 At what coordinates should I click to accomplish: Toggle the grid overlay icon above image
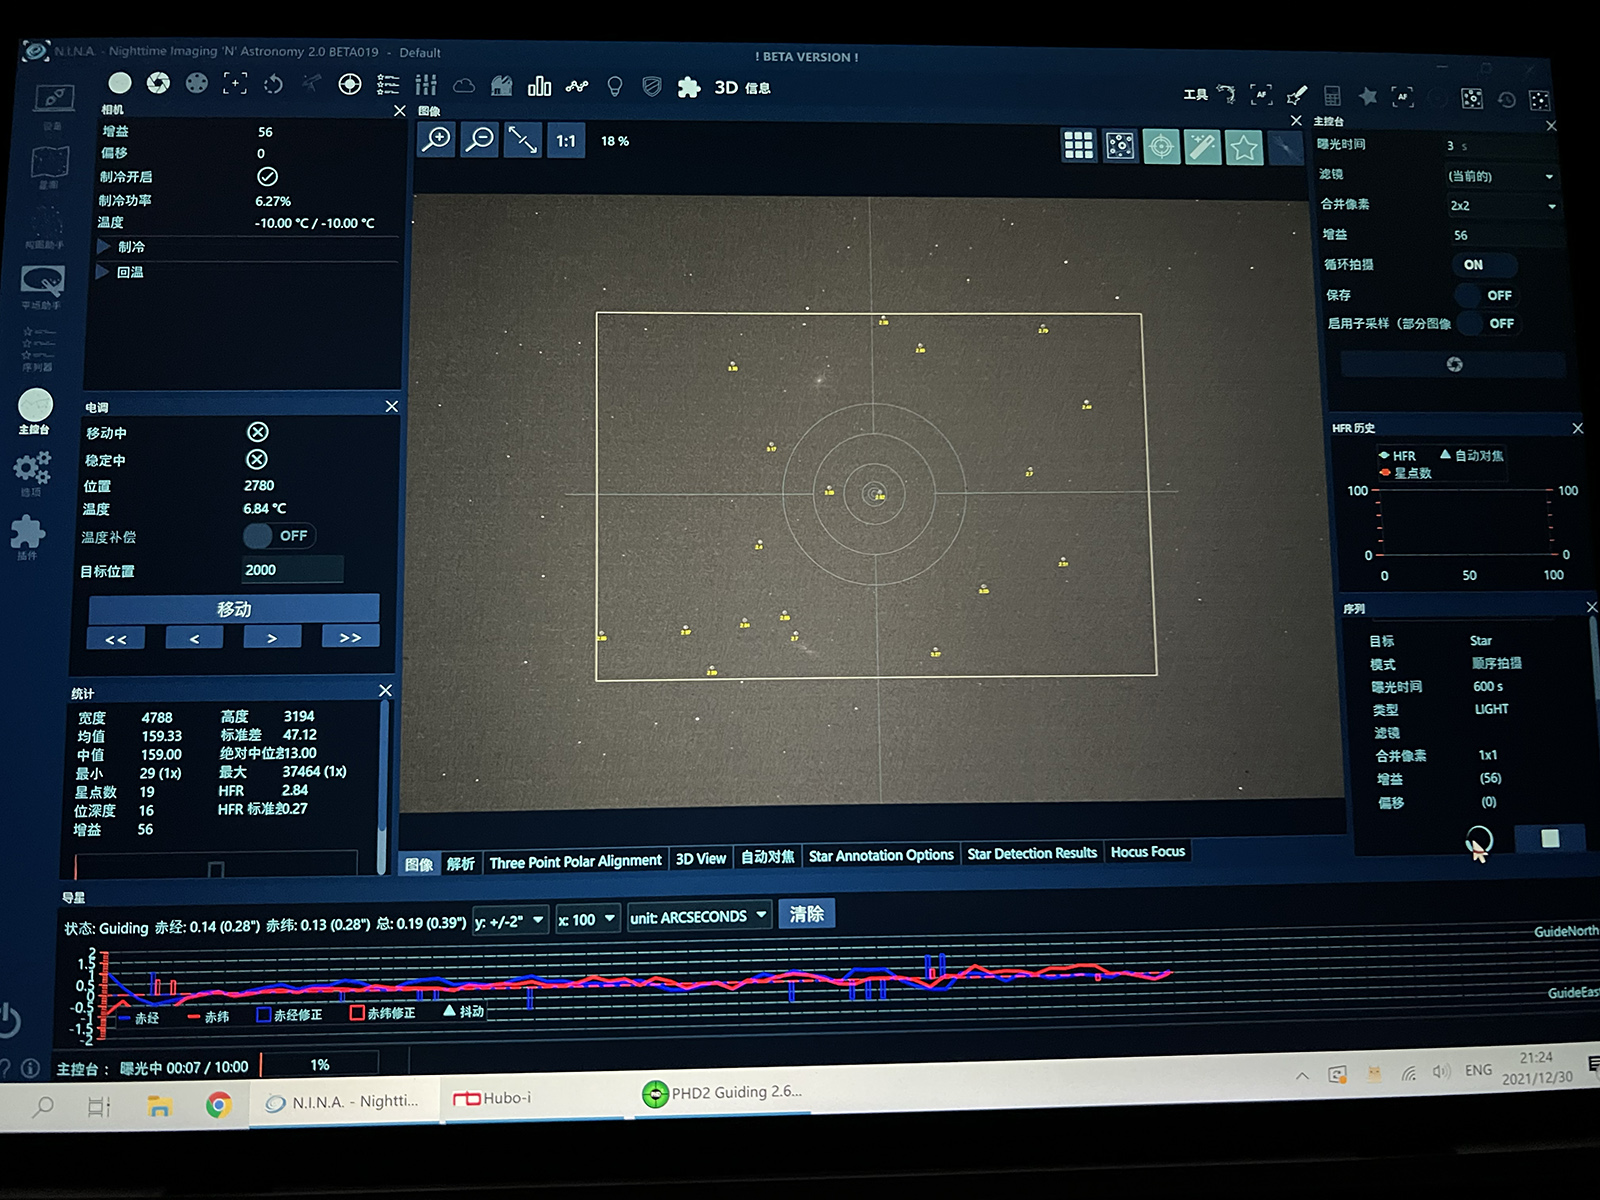pyautogui.click(x=1078, y=146)
